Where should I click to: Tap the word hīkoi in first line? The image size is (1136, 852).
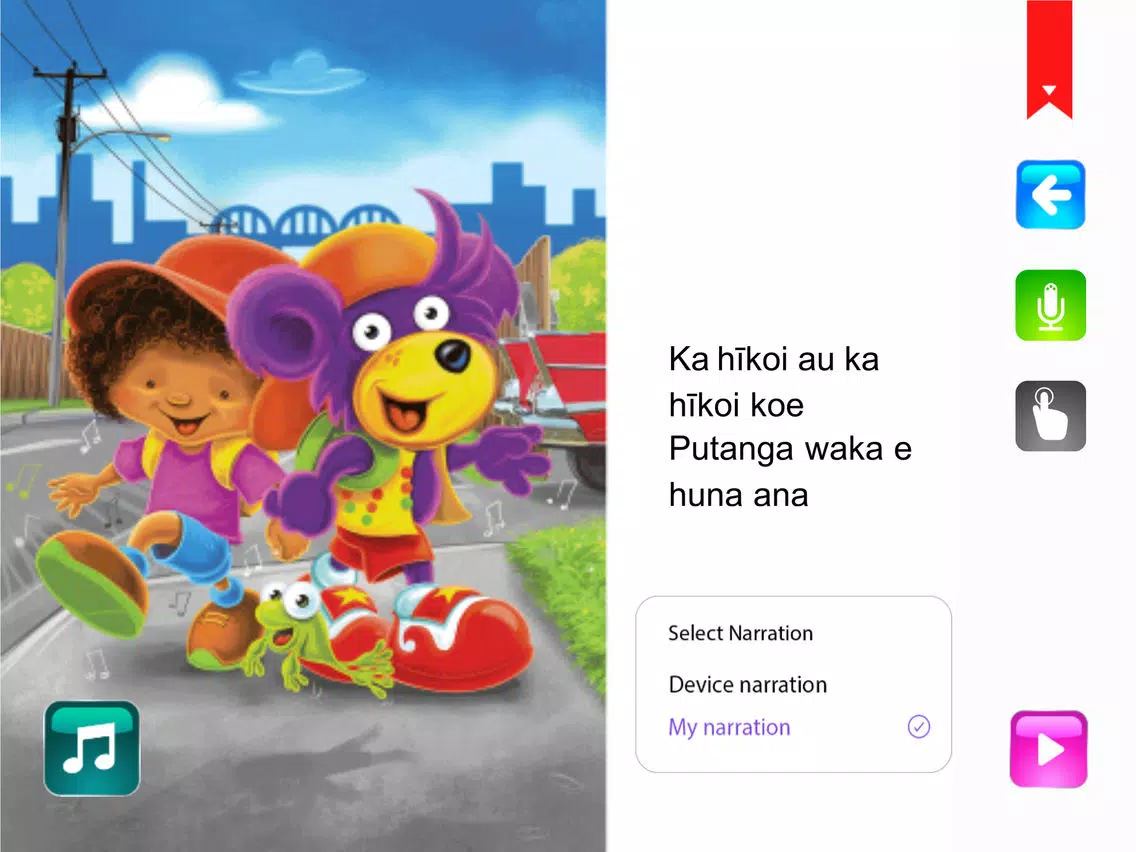tap(762, 359)
